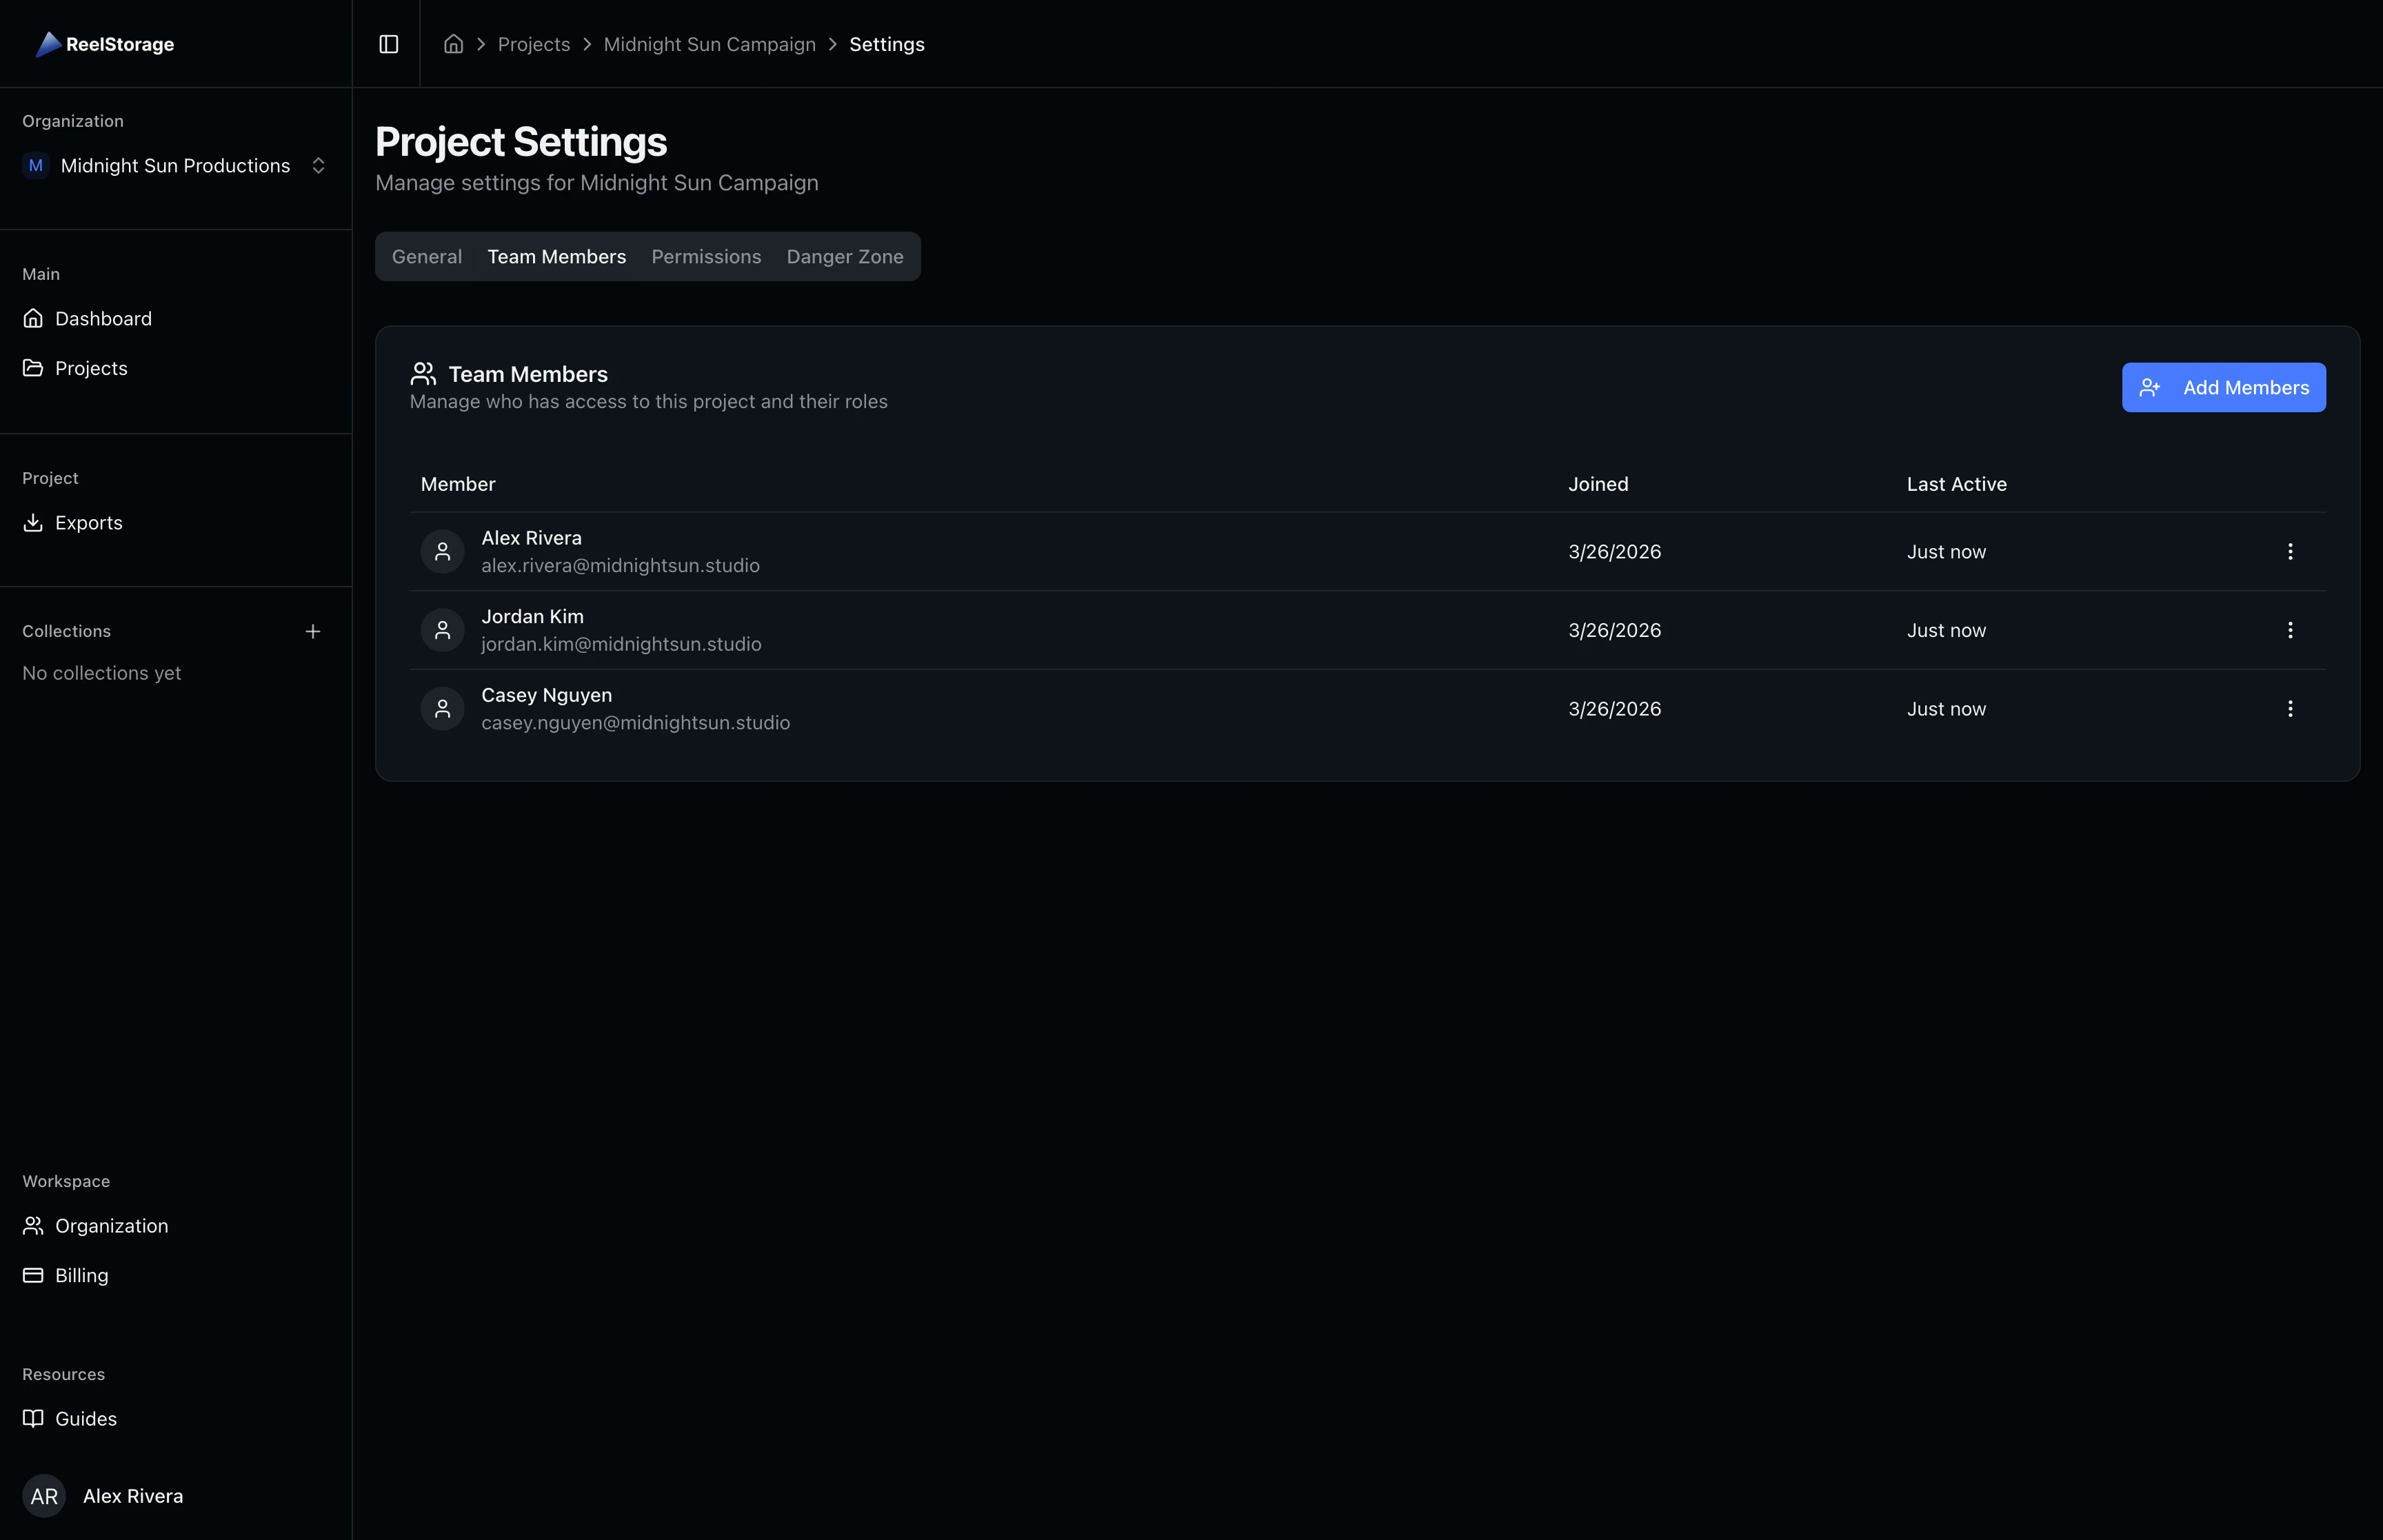Screen dimensions: 2383x1540
Task: Open Exports via the download icon
Action: [x=33, y=522]
